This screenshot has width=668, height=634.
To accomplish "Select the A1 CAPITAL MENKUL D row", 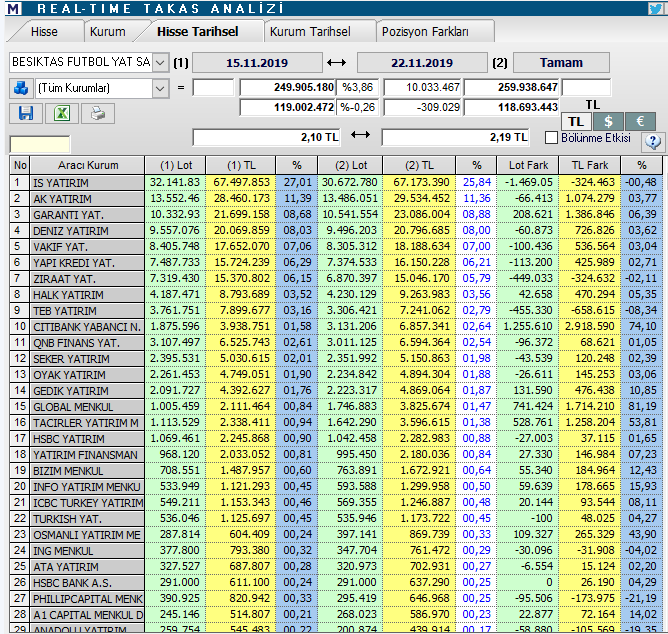I will tap(336, 615).
